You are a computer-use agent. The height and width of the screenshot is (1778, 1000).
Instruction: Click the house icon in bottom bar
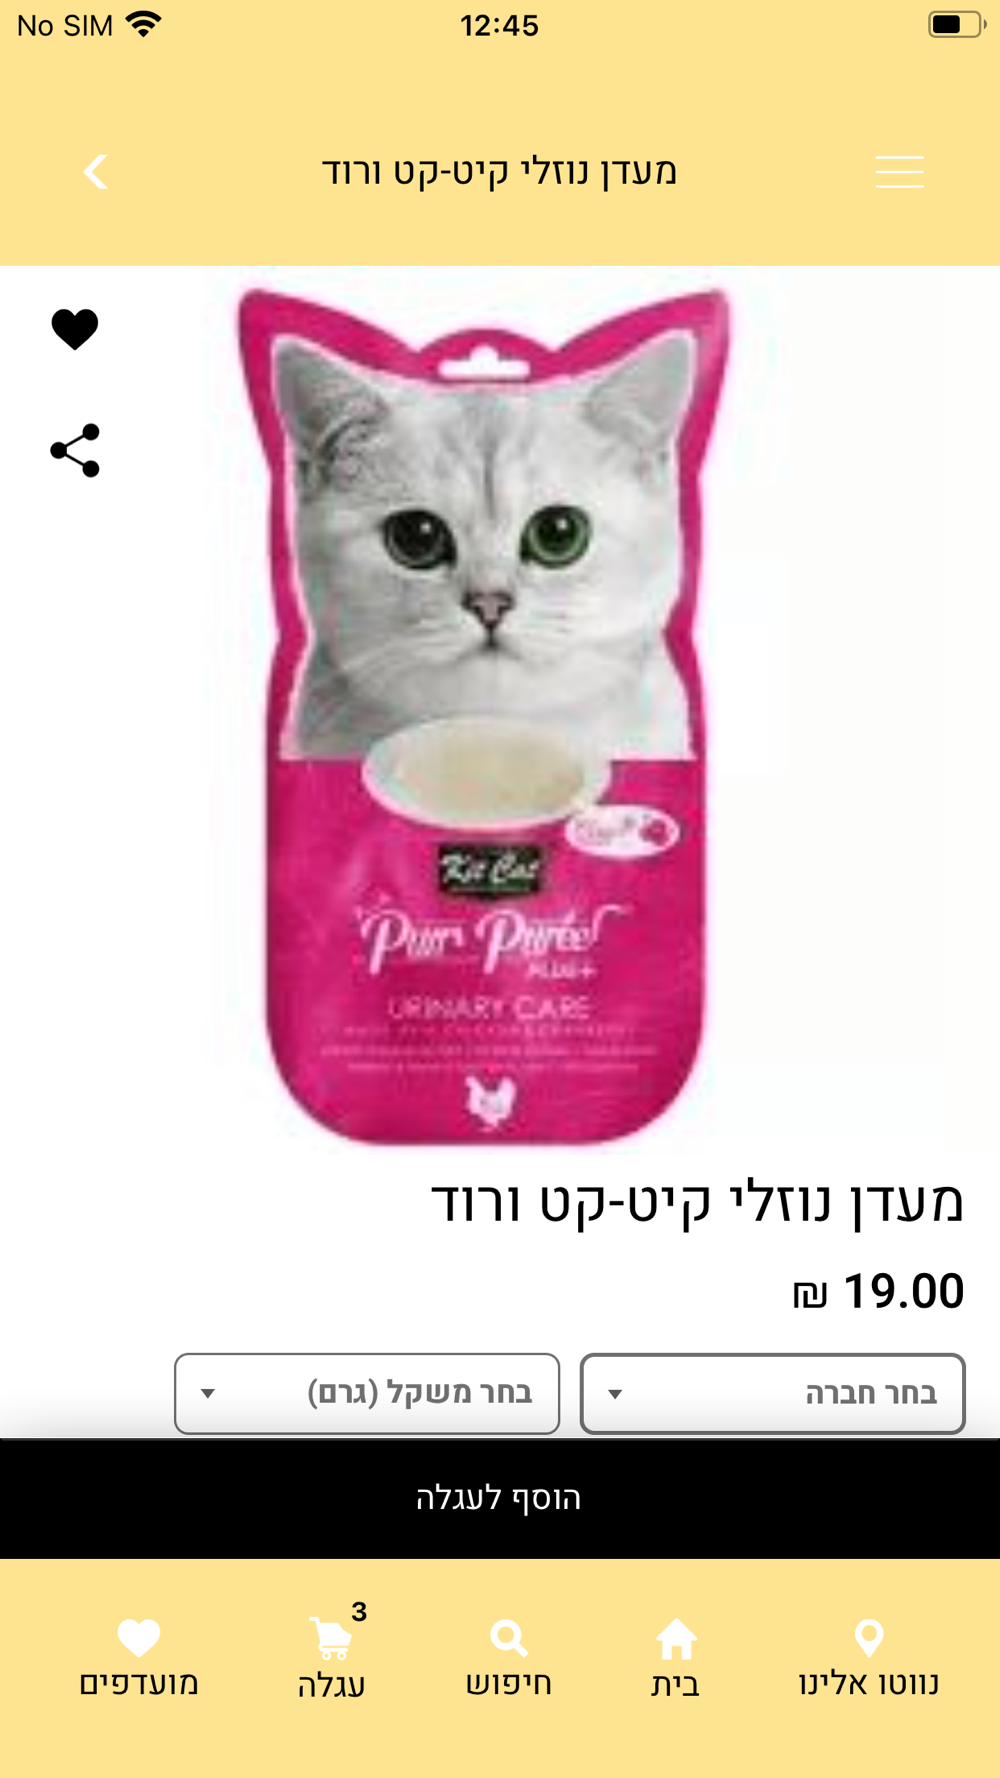pyautogui.click(x=676, y=1638)
